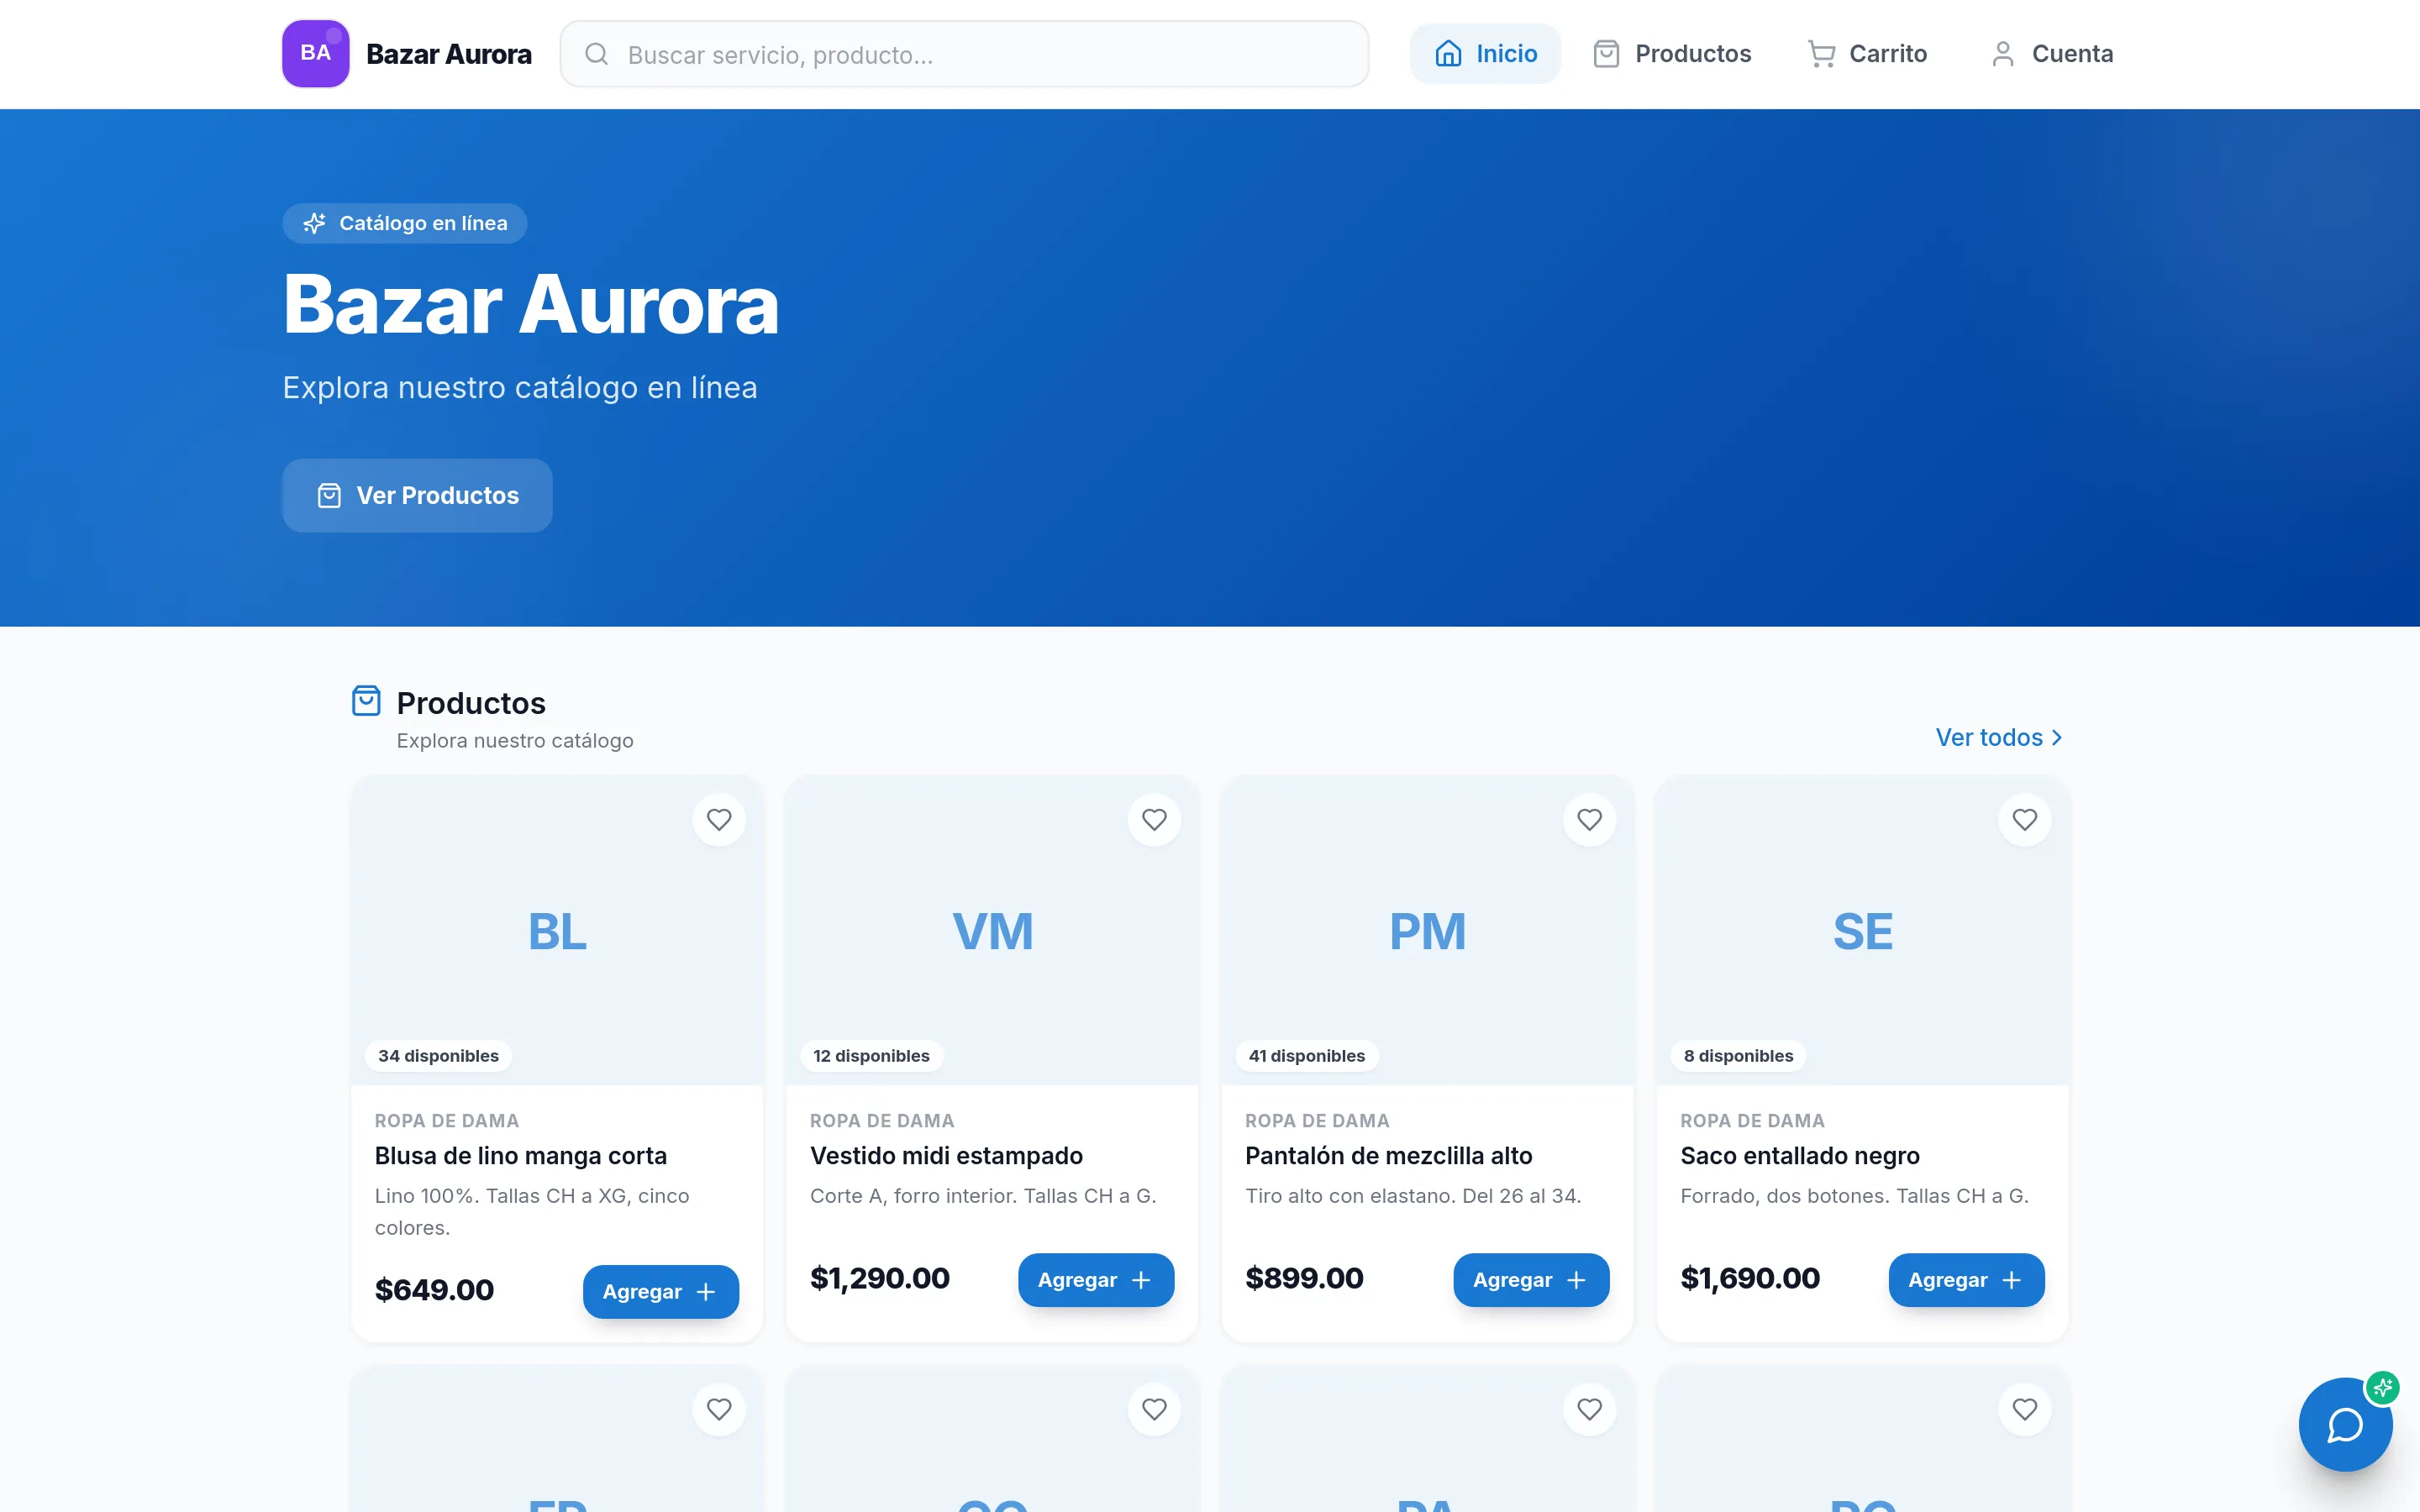Click the Bazar Aurora brand name in header
Viewport: 2420px width, 1512px height.
point(449,54)
